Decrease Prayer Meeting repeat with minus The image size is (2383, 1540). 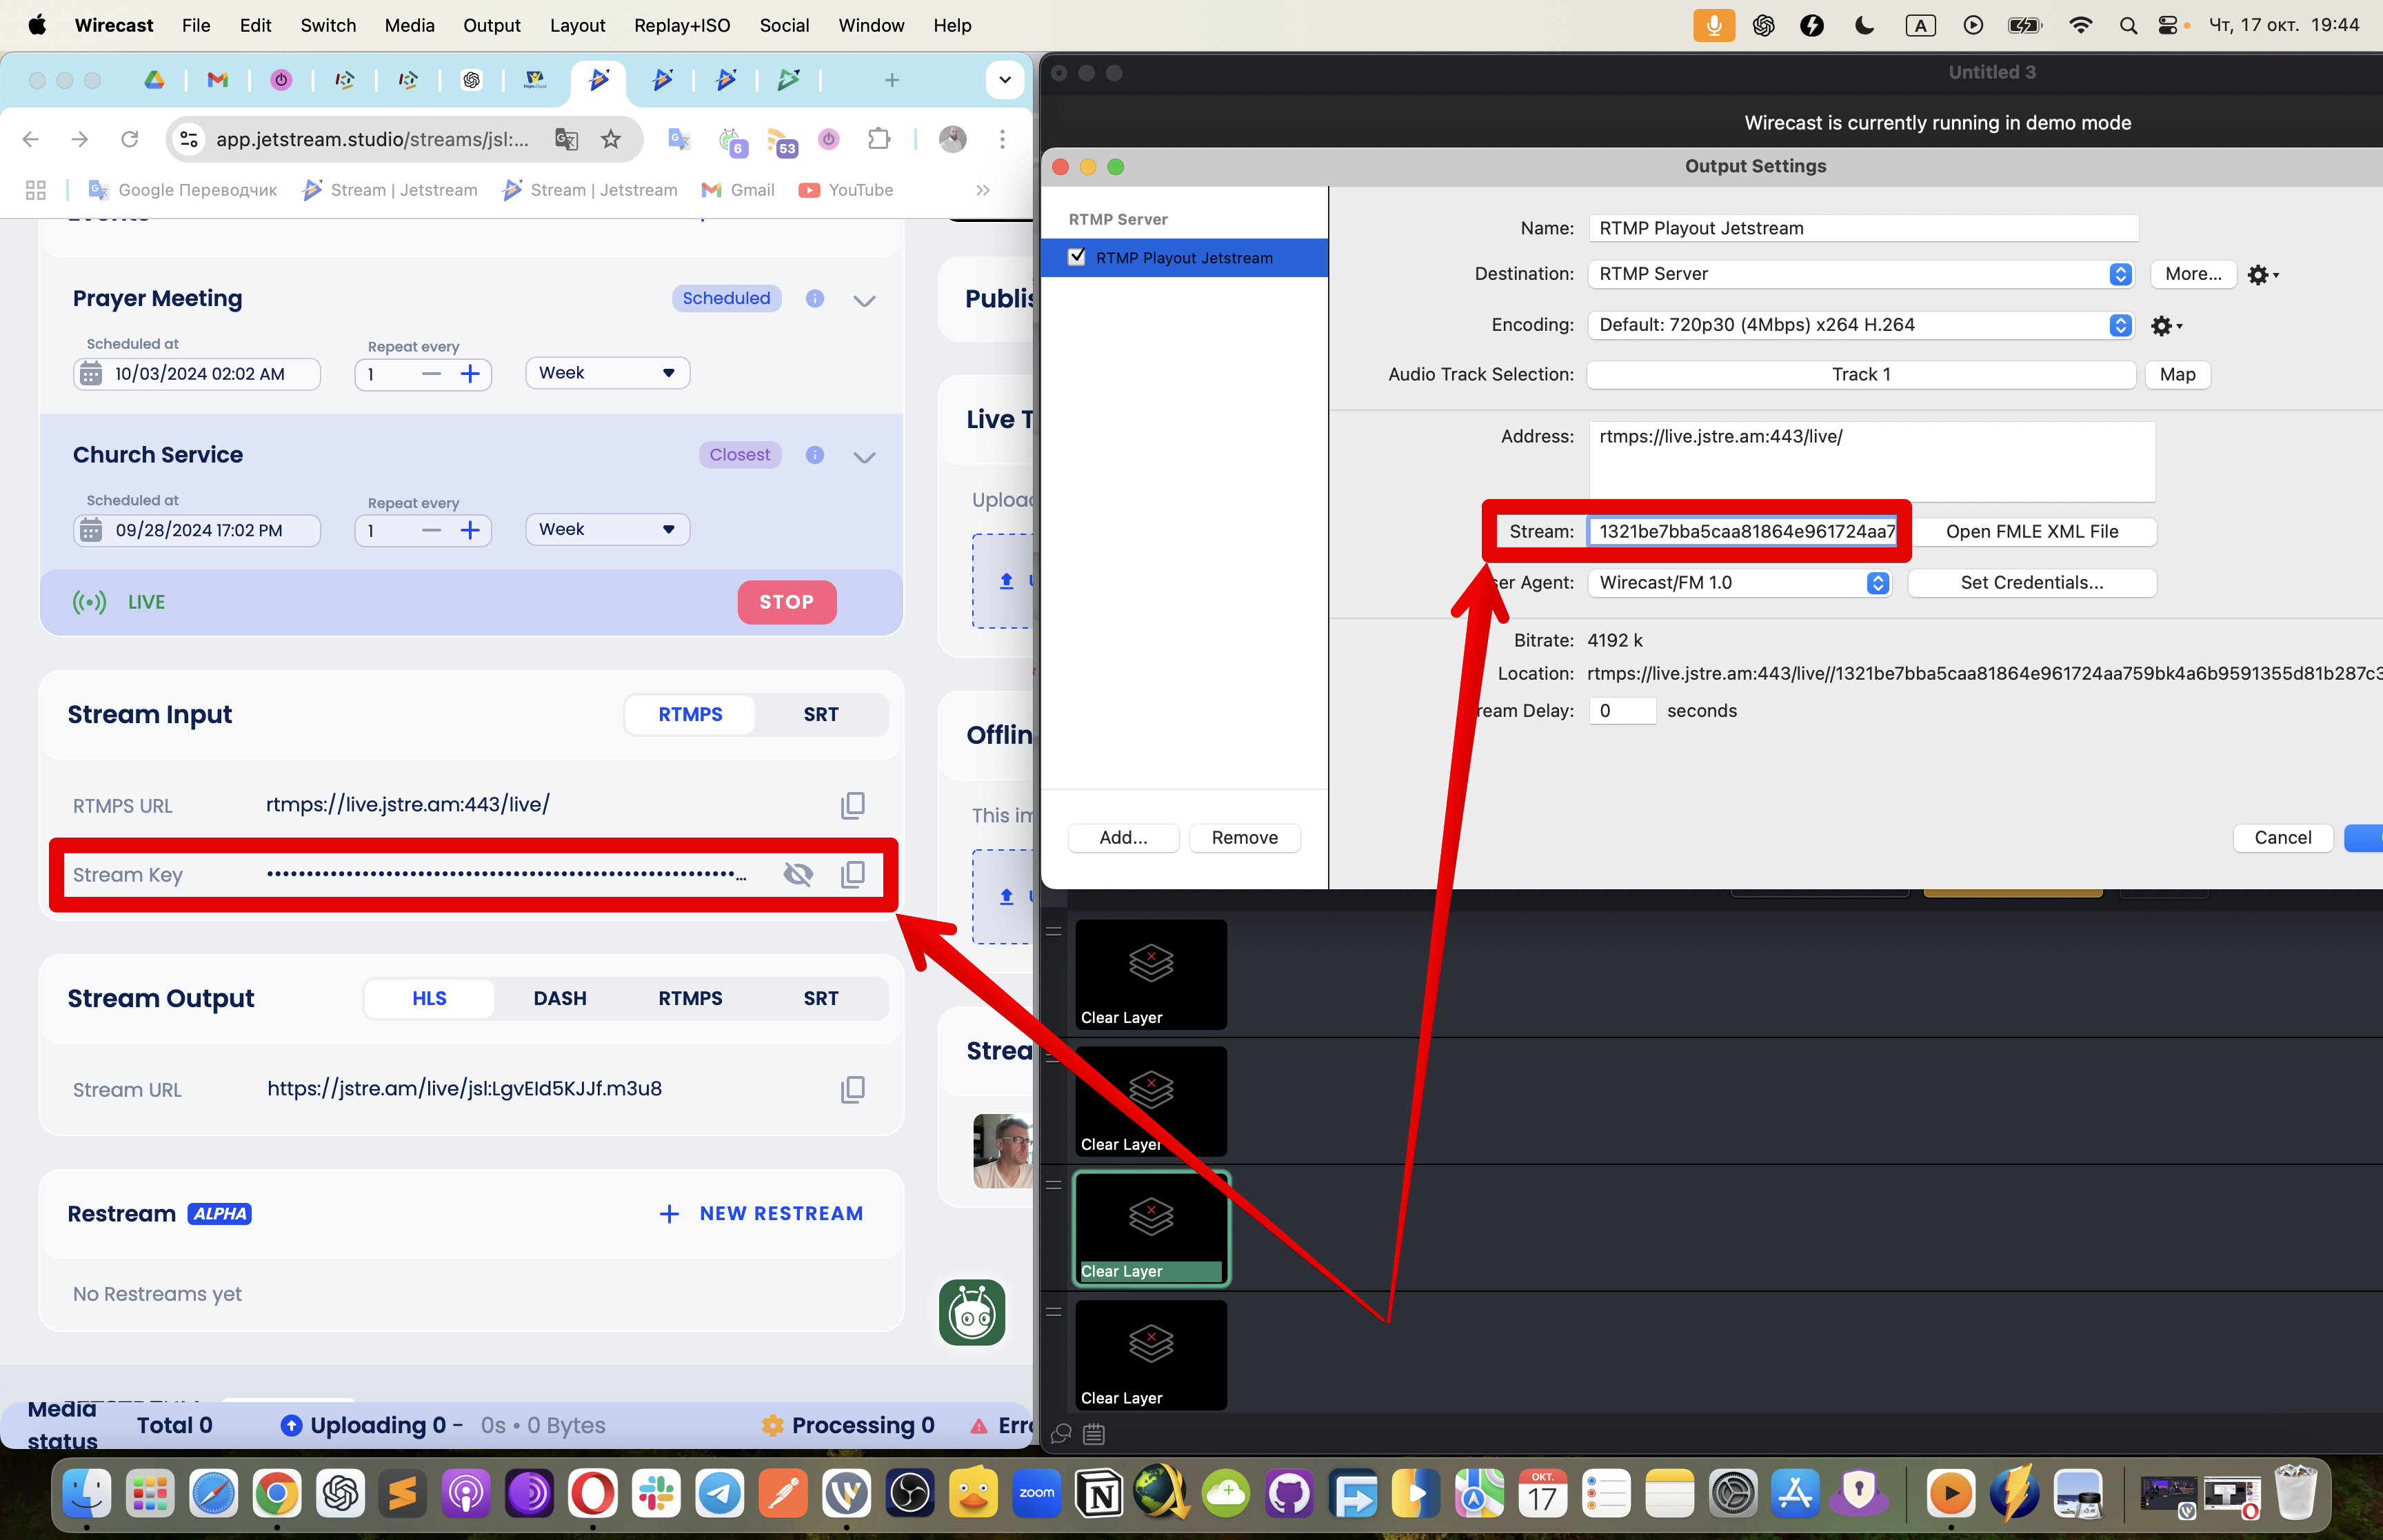tap(431, 374)
